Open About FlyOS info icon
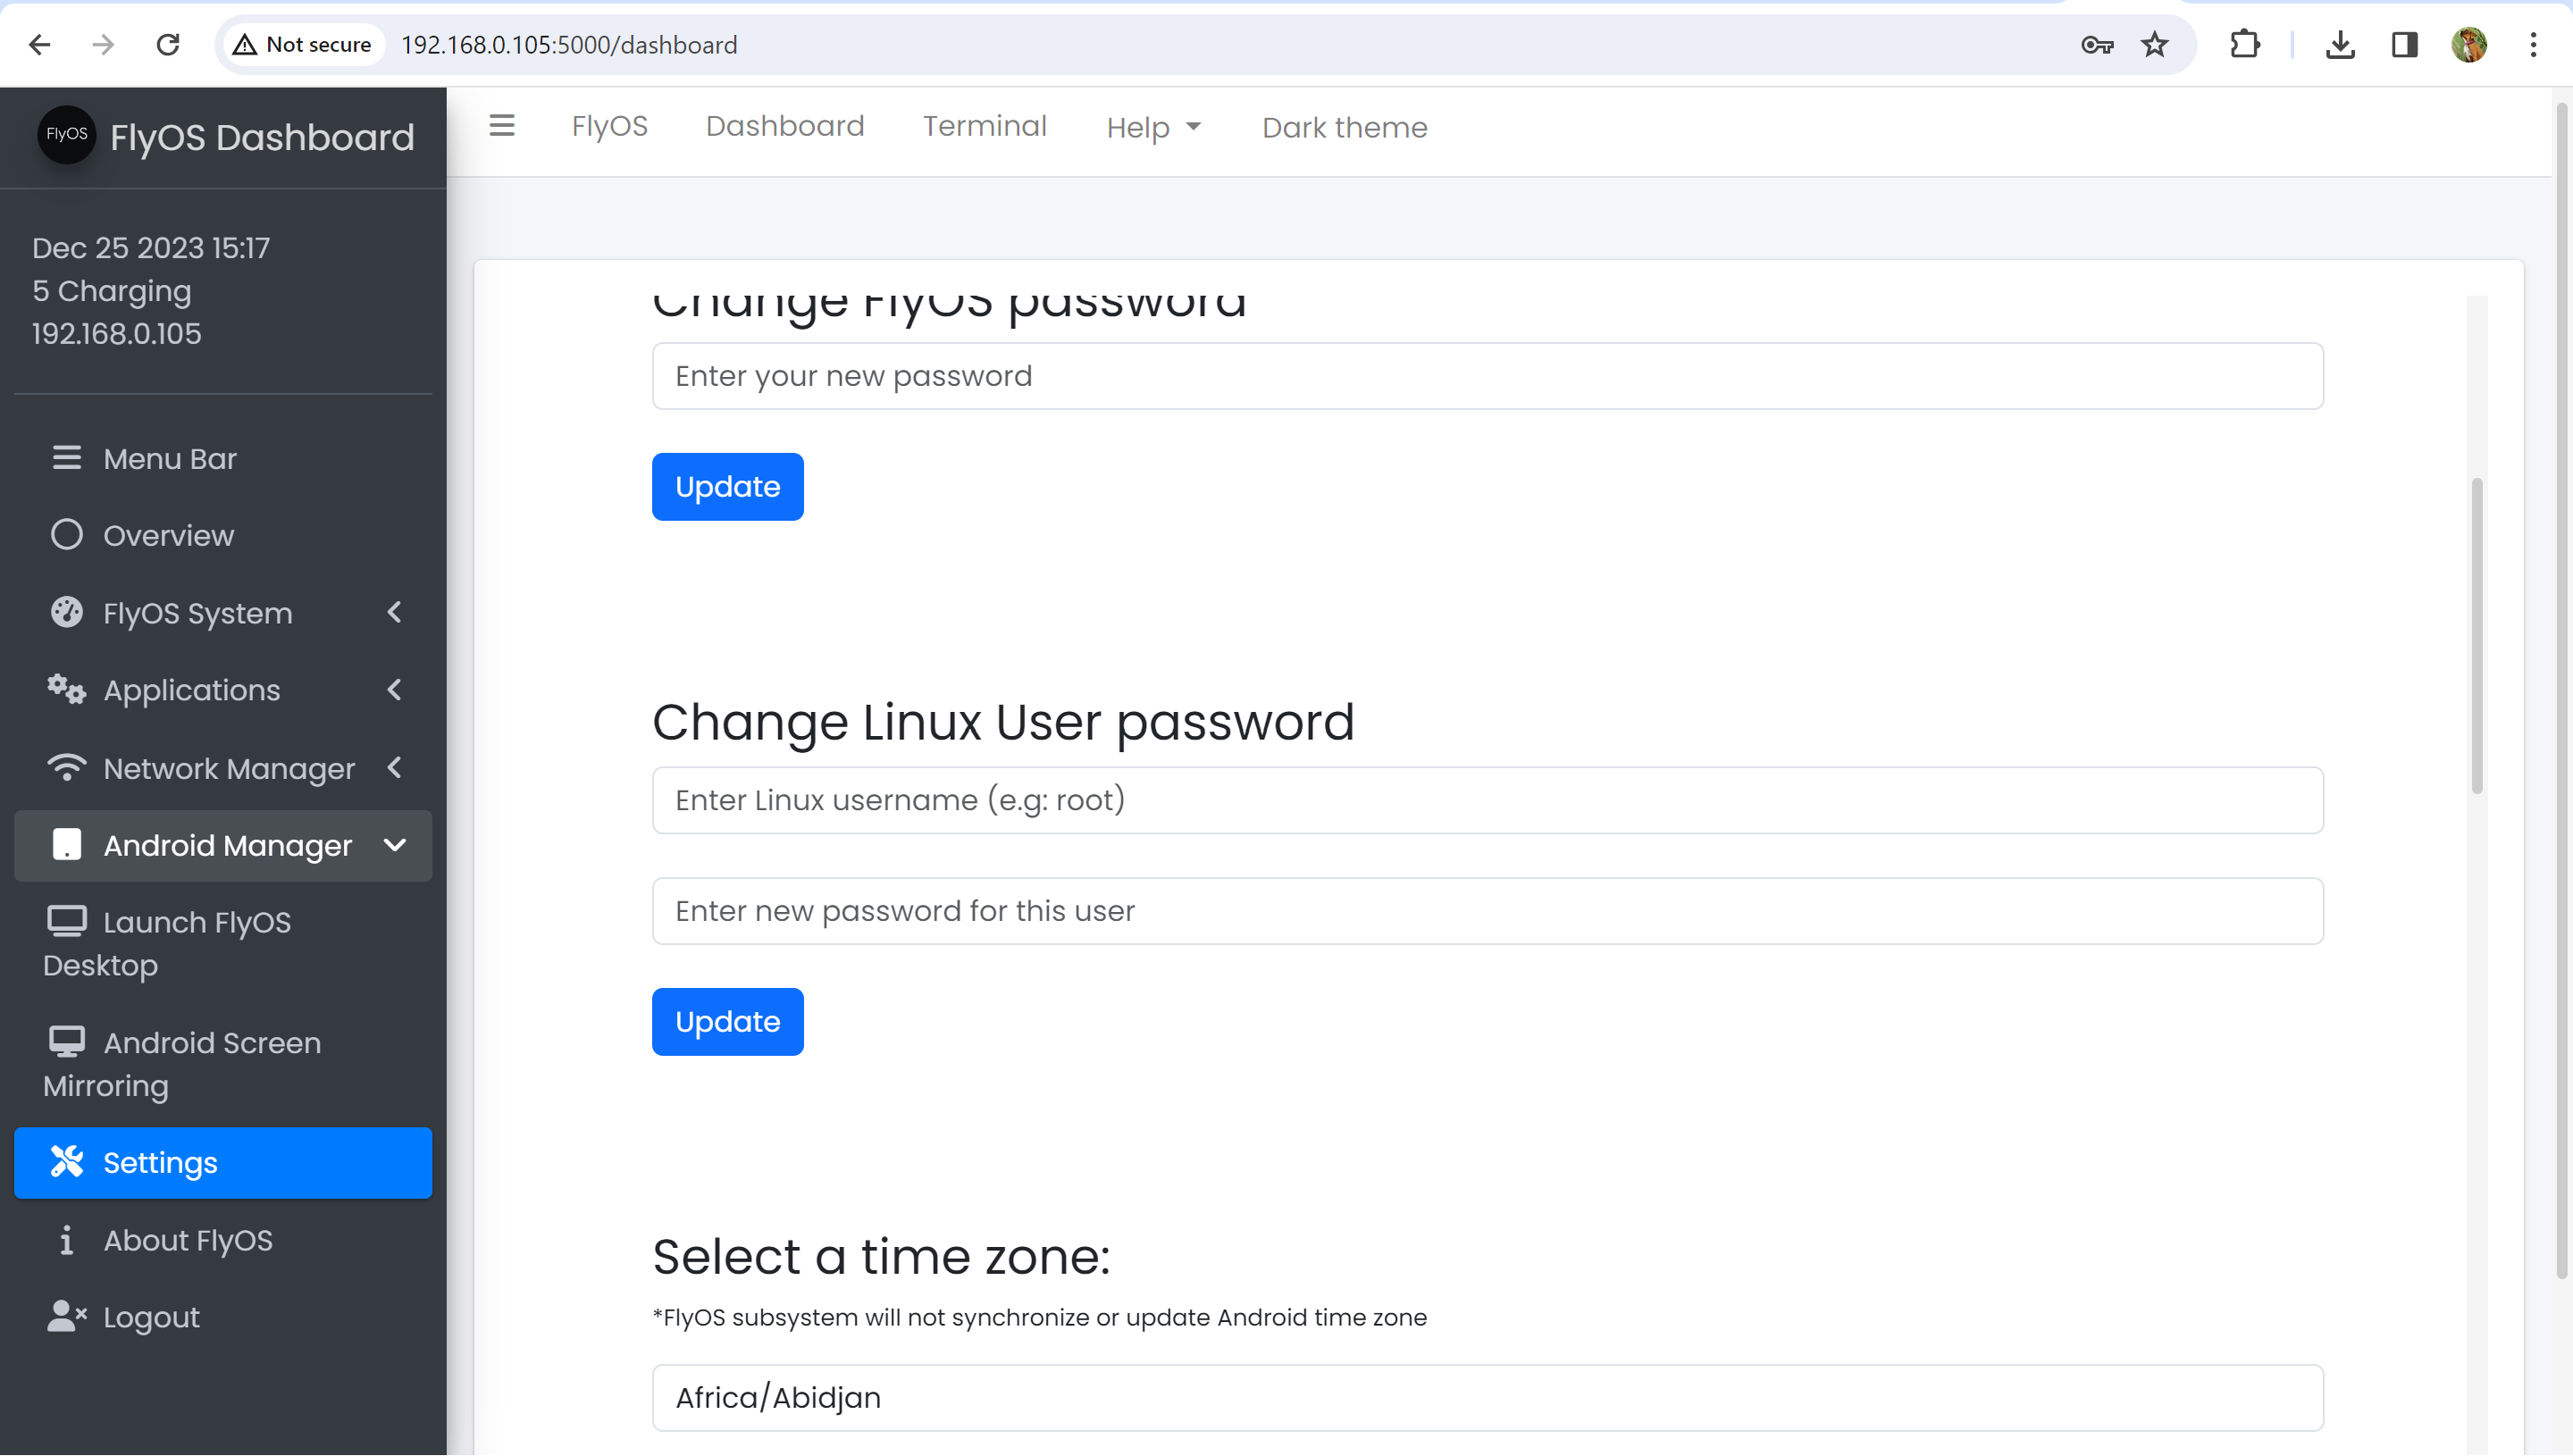 point(66,1239)
